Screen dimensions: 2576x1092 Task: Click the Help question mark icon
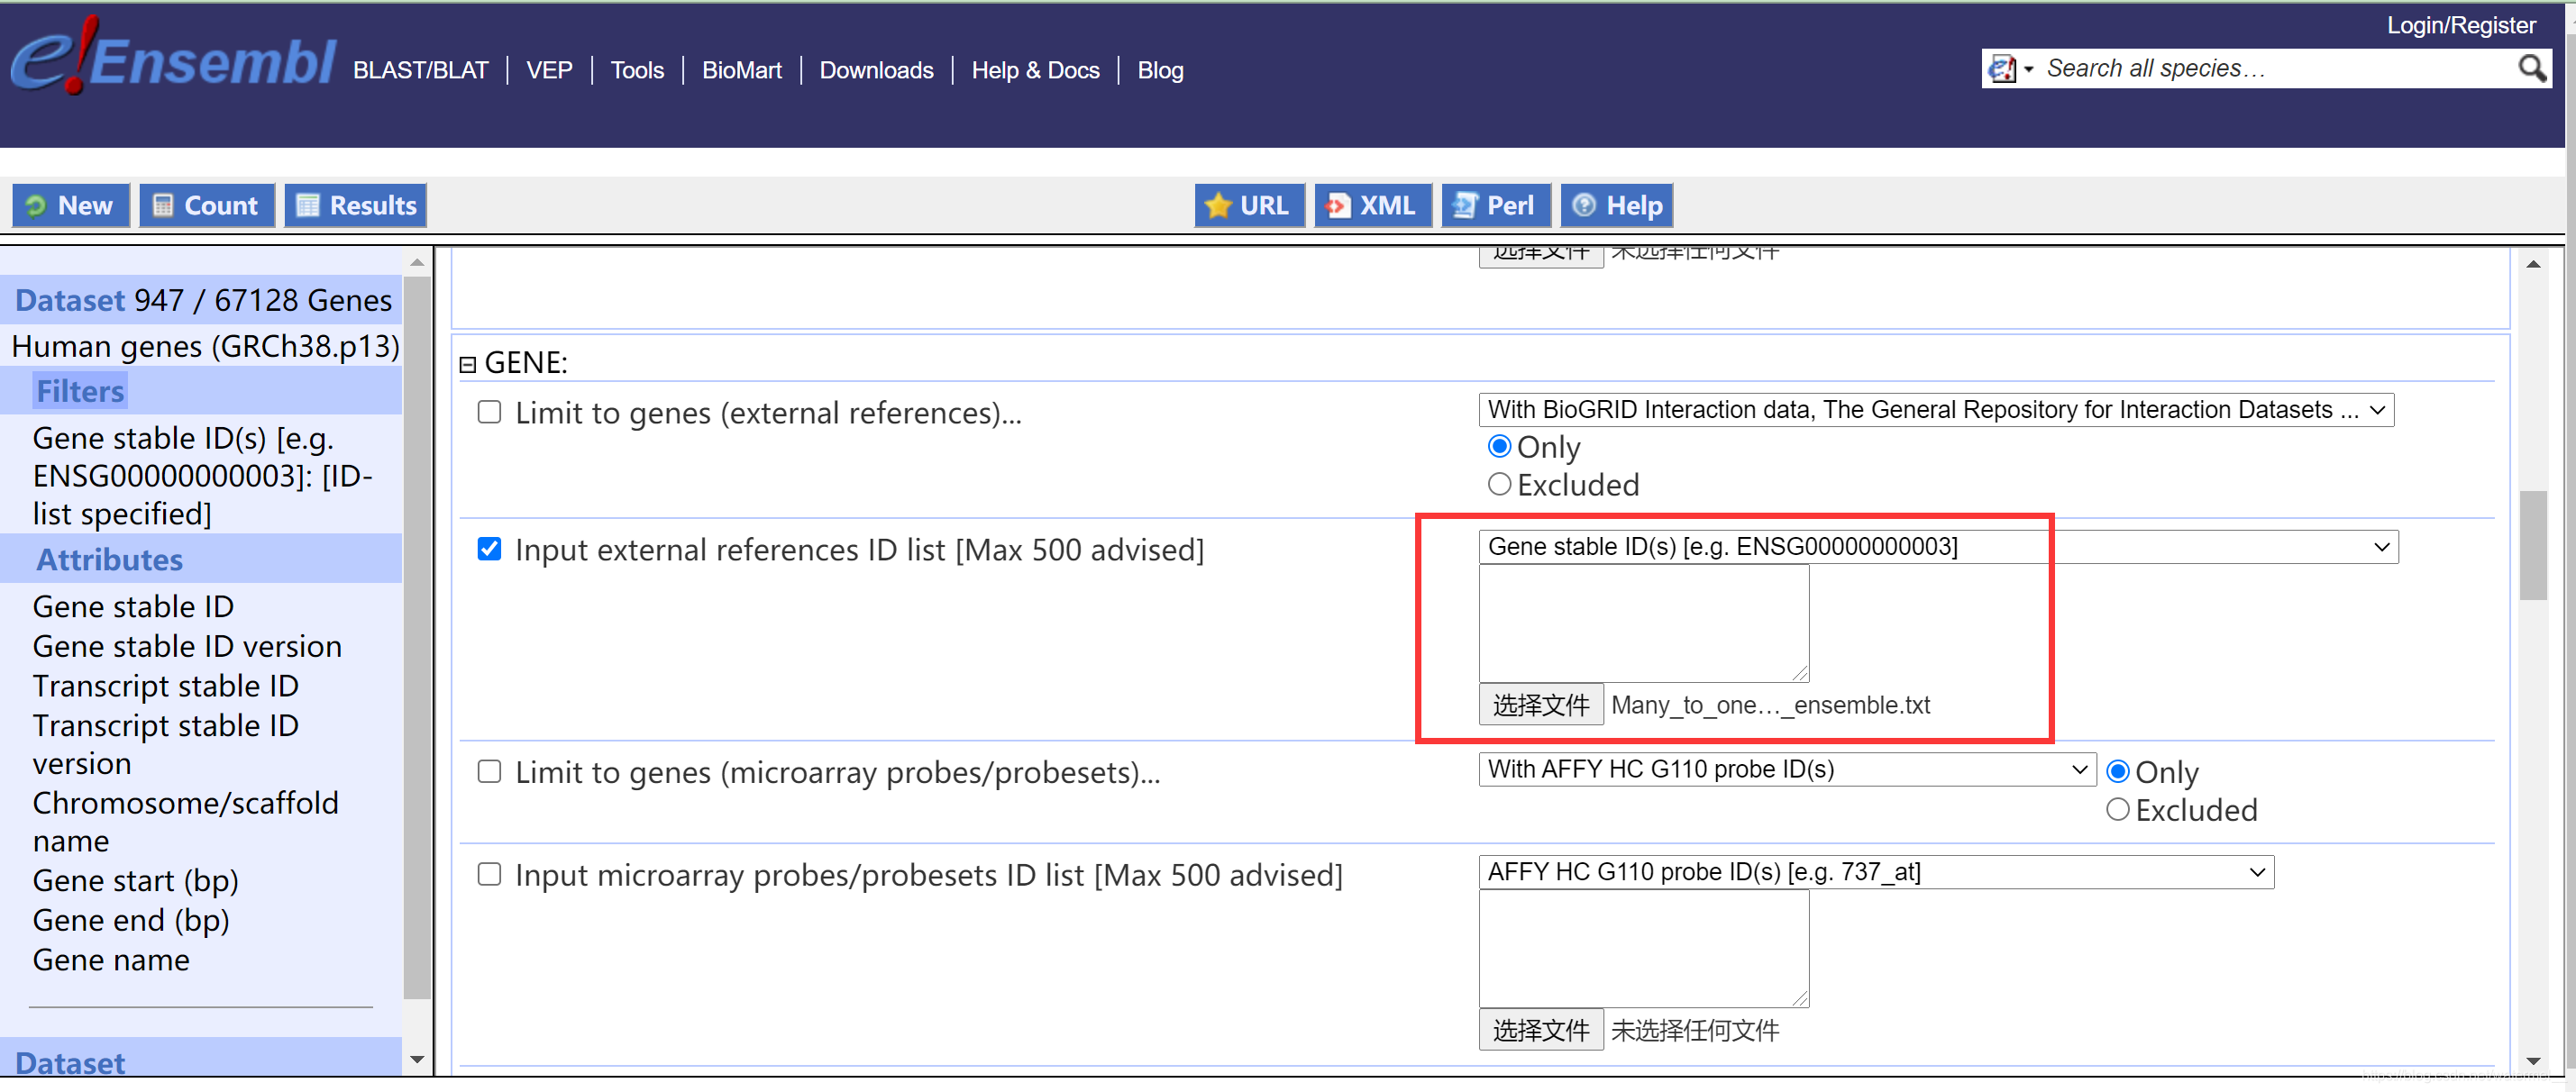(1583, 206)
